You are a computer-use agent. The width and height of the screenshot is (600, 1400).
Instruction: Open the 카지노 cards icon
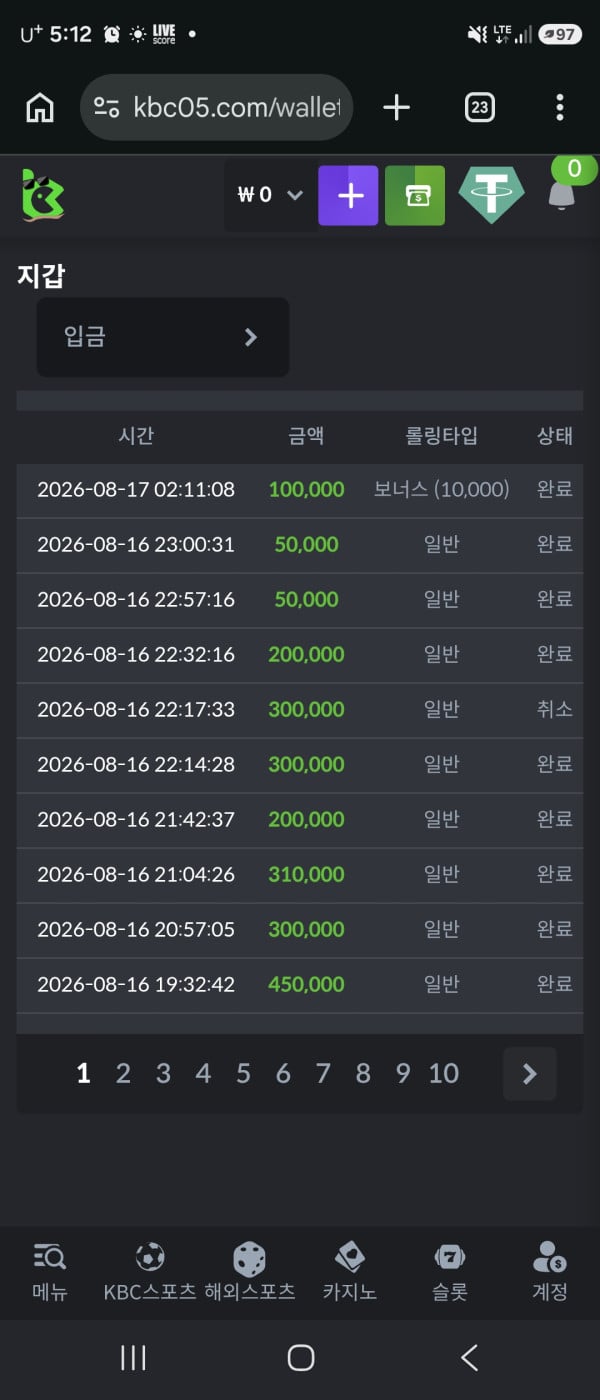pyautogui.click(x=350, y=1257)
